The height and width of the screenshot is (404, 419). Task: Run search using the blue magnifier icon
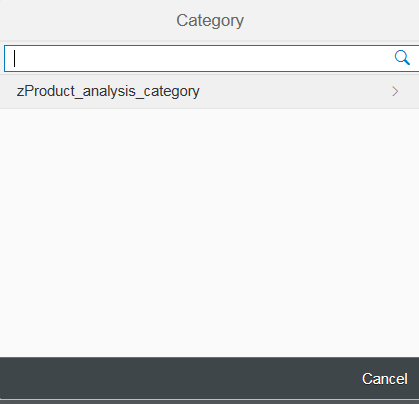click(402, 58)
